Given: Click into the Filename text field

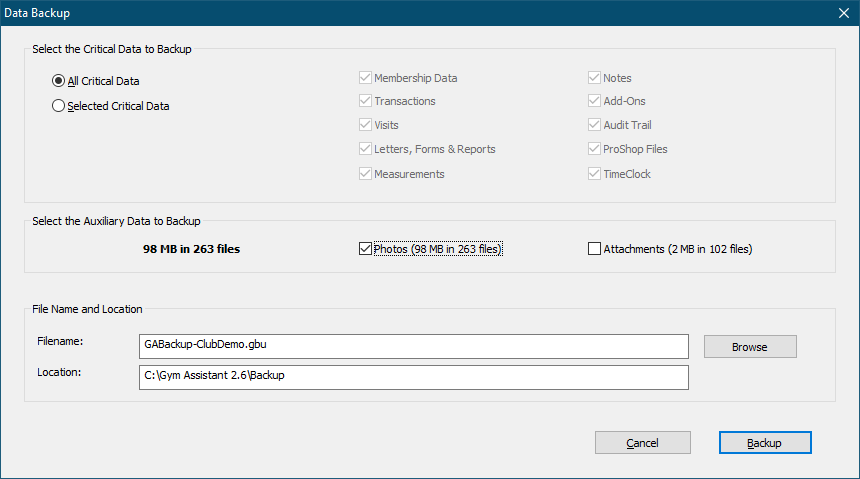Looking at the screenshot, I should (x=414, y=345).
